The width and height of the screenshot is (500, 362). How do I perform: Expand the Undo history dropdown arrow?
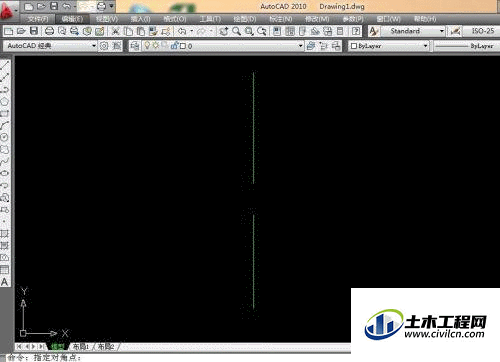pos(192,31)
